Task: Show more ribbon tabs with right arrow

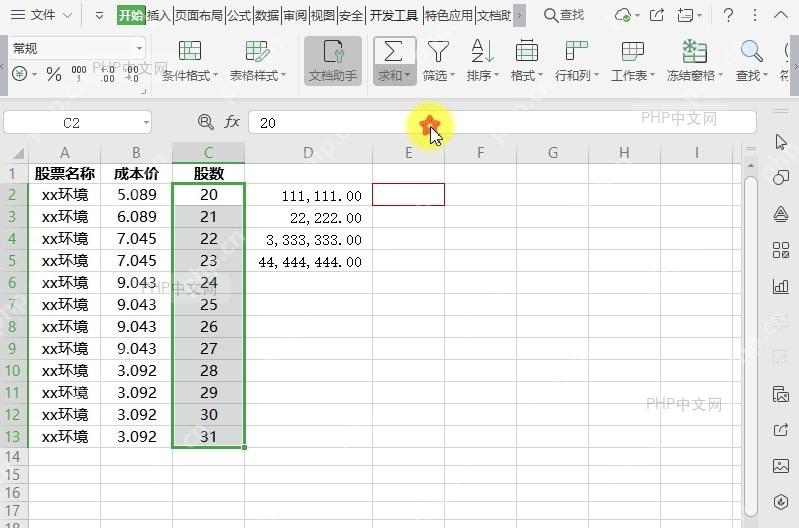Action: (519, 15)
